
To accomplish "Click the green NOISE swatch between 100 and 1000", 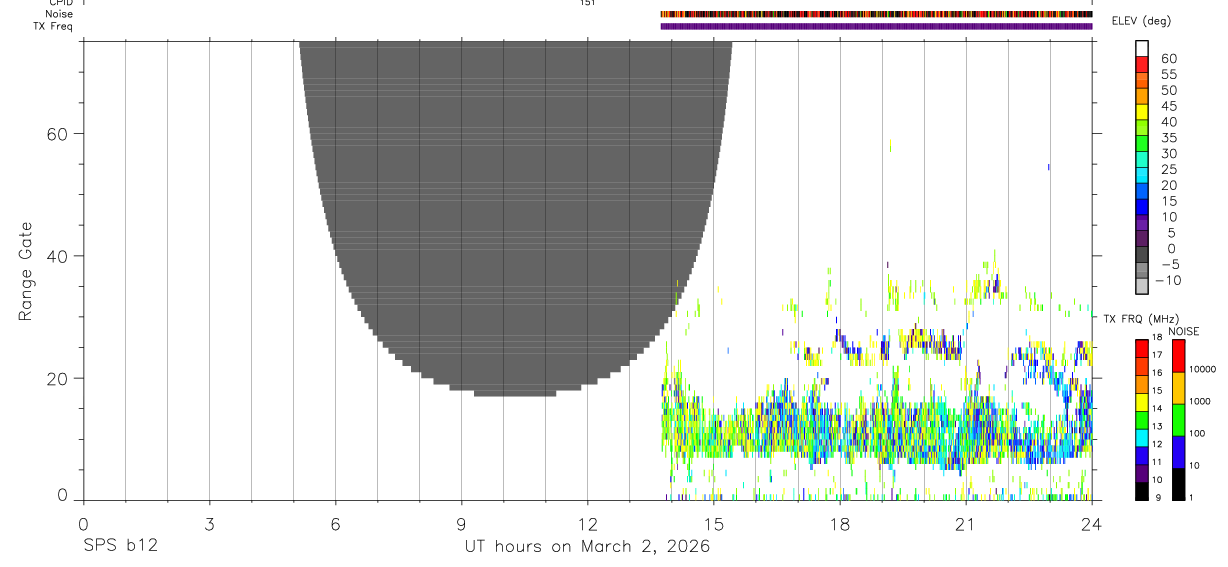I will pos(1178,420).
